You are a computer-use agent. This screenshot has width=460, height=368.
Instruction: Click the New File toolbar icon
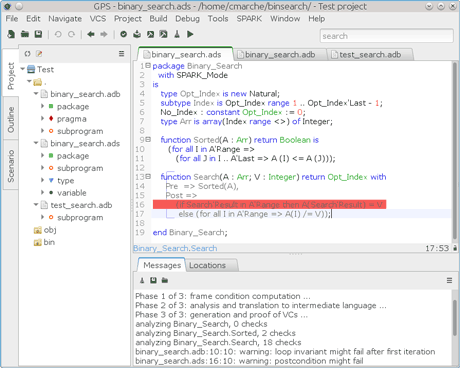tap(11, 34)
